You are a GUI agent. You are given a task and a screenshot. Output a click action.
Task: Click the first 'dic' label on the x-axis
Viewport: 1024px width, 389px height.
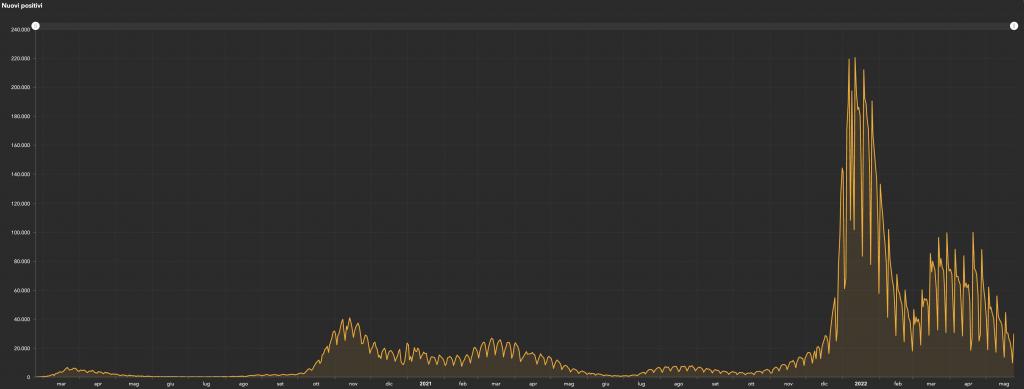tap(389, 384)
